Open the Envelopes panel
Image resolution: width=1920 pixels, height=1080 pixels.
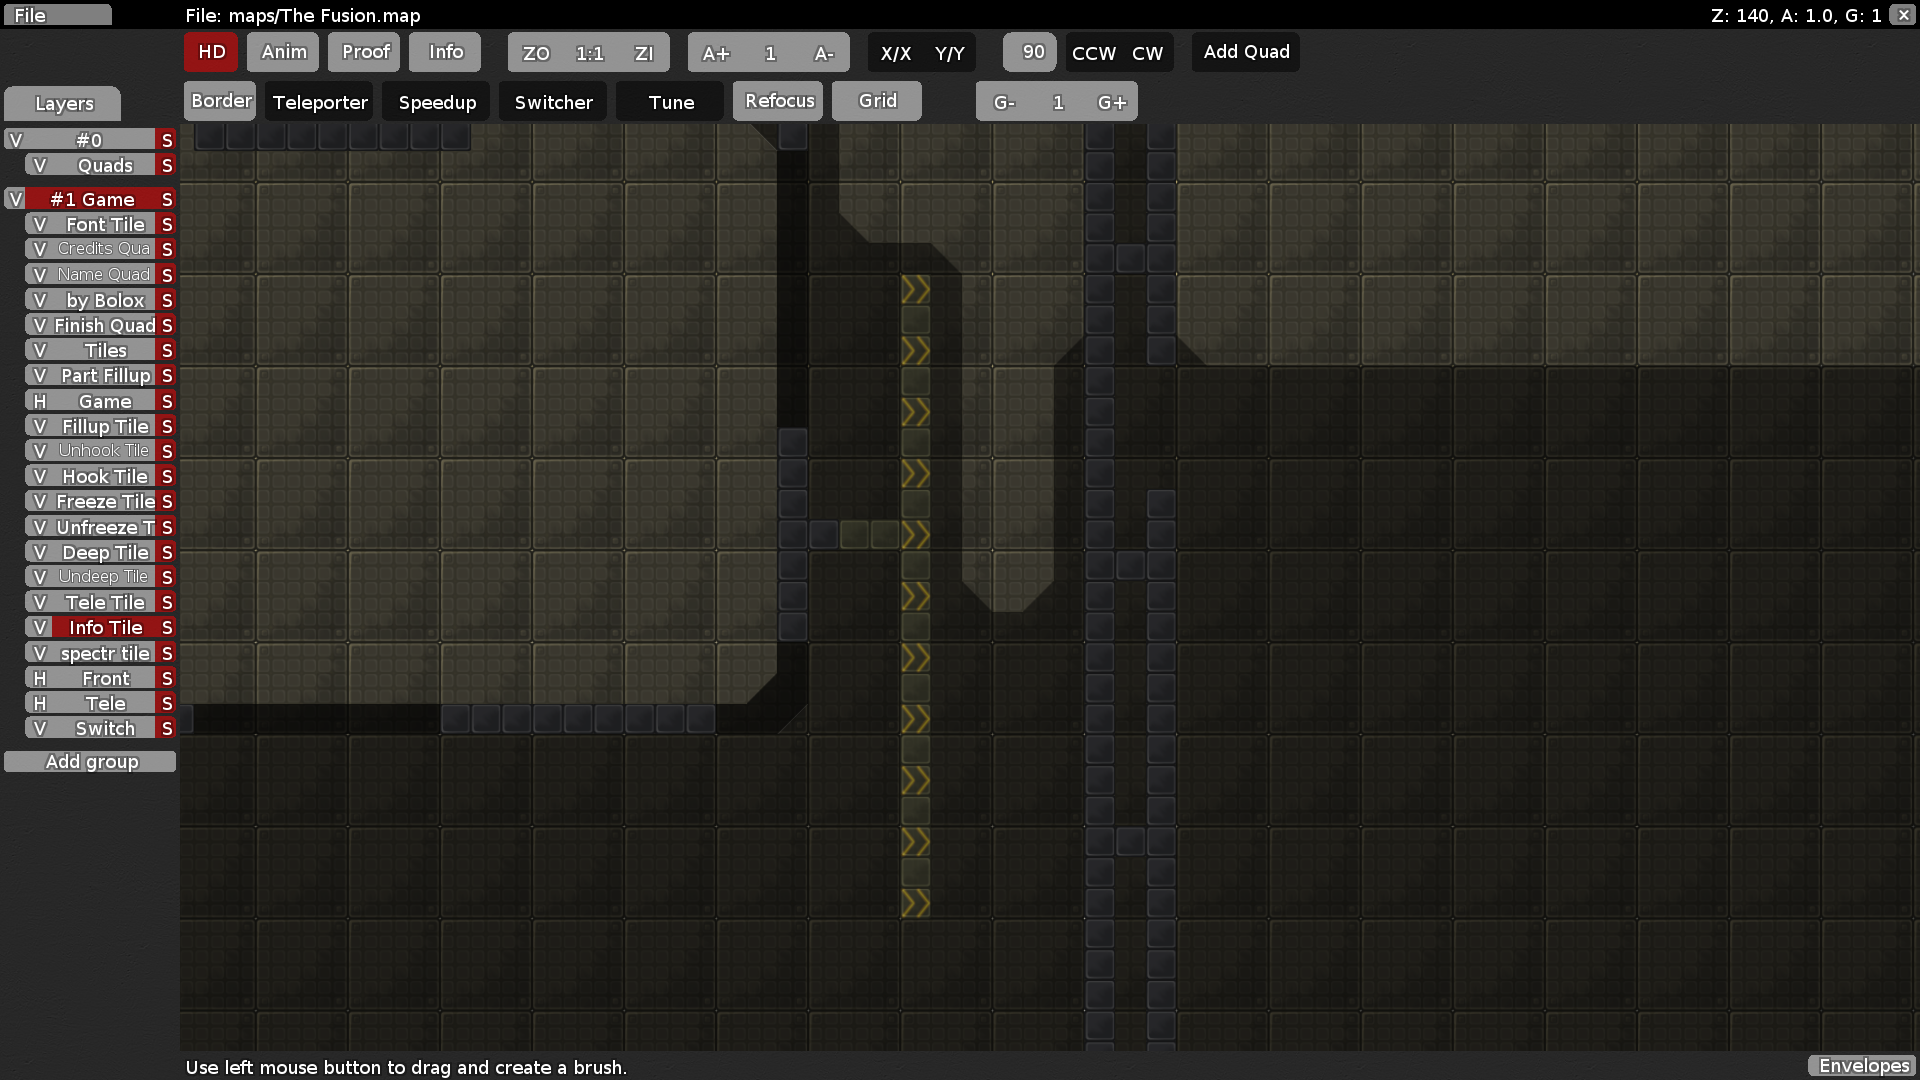click(x=1863, y=1066)
